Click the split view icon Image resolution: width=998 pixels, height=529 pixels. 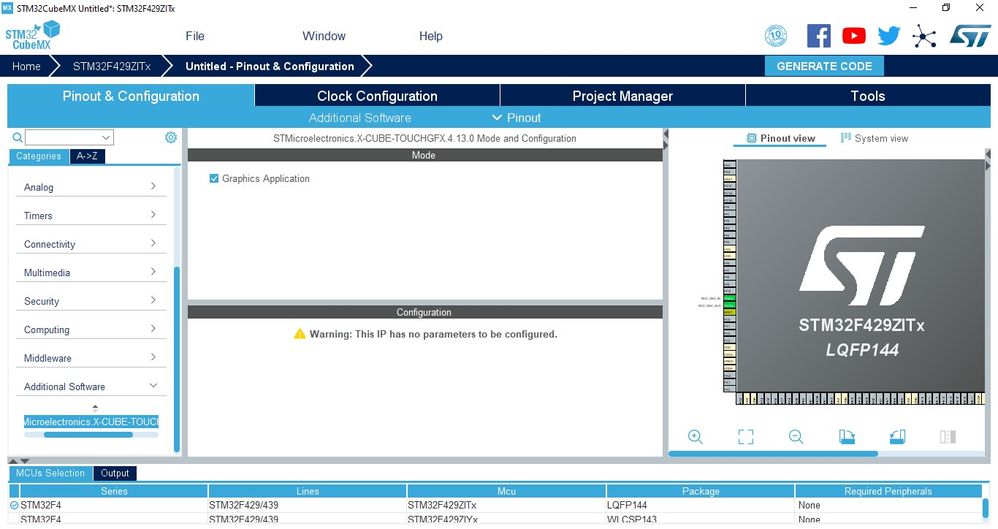tap(948, 437)
